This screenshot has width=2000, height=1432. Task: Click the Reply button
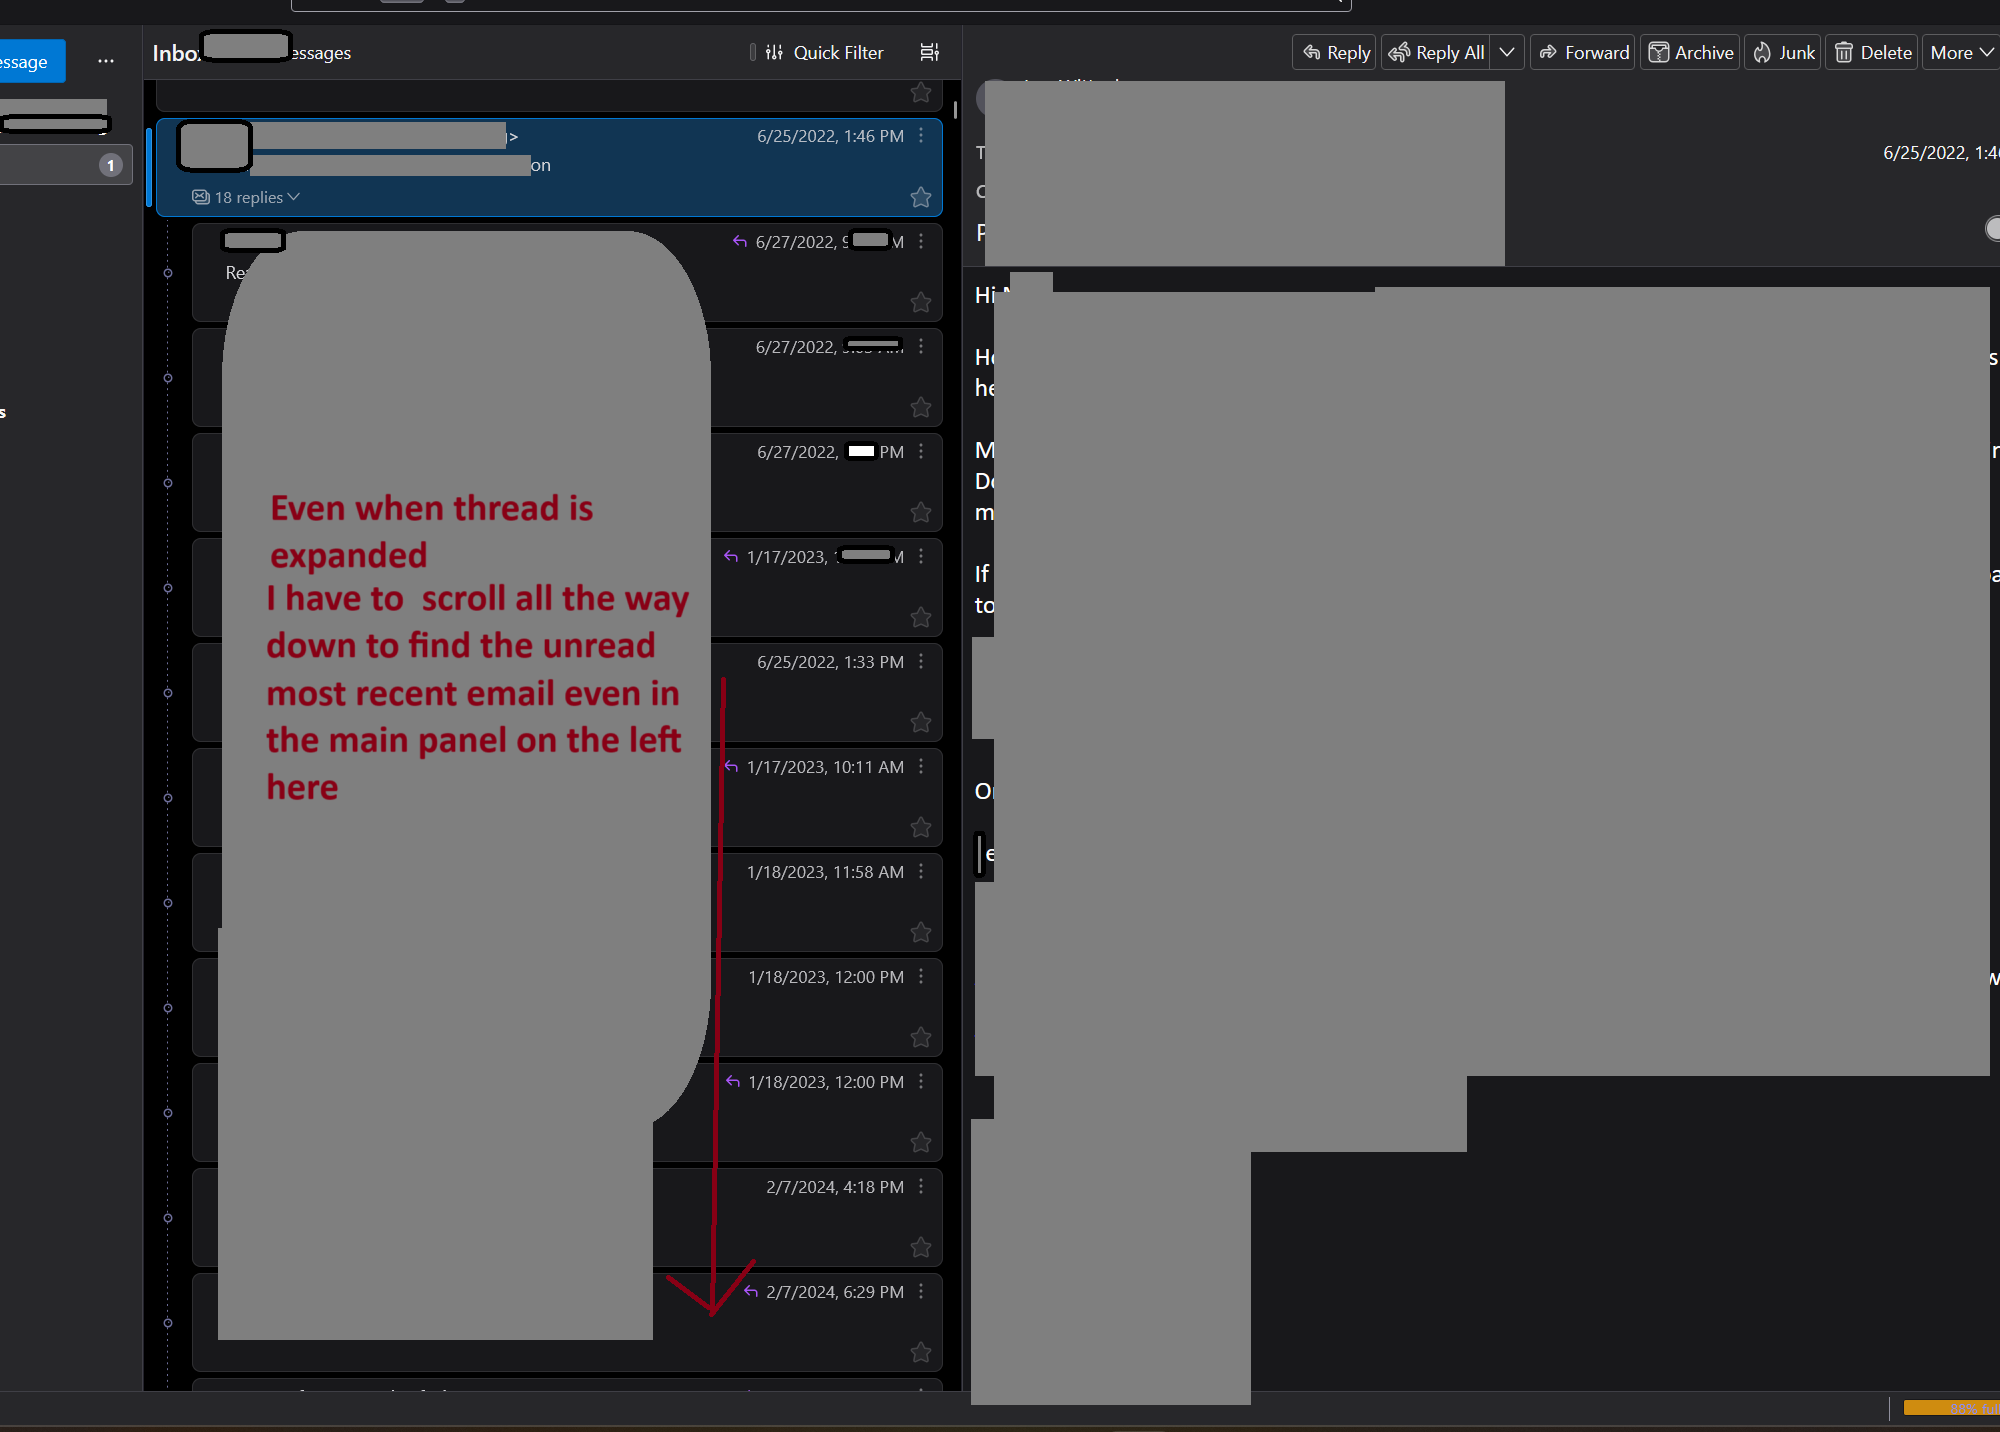point(1335,53)
